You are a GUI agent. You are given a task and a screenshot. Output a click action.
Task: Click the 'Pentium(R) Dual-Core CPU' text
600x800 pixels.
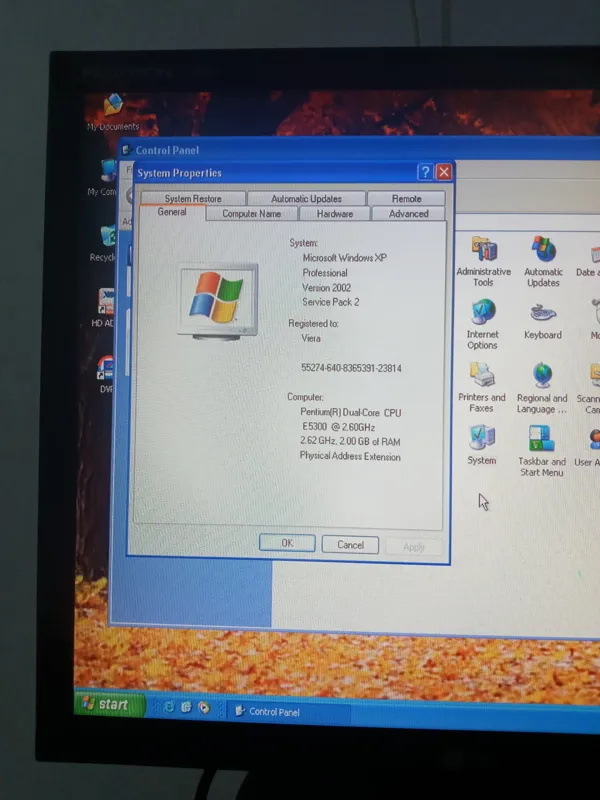point(351,412)
